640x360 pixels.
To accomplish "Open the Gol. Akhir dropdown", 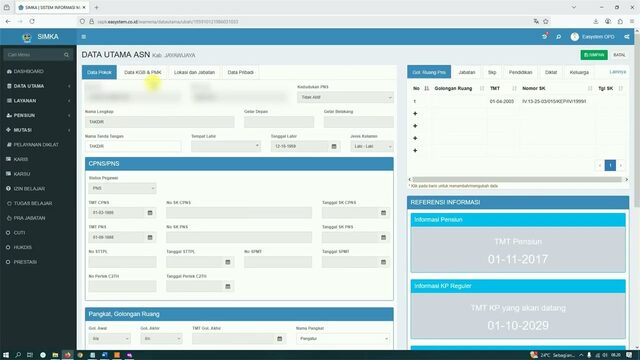I will pos(161,338).
